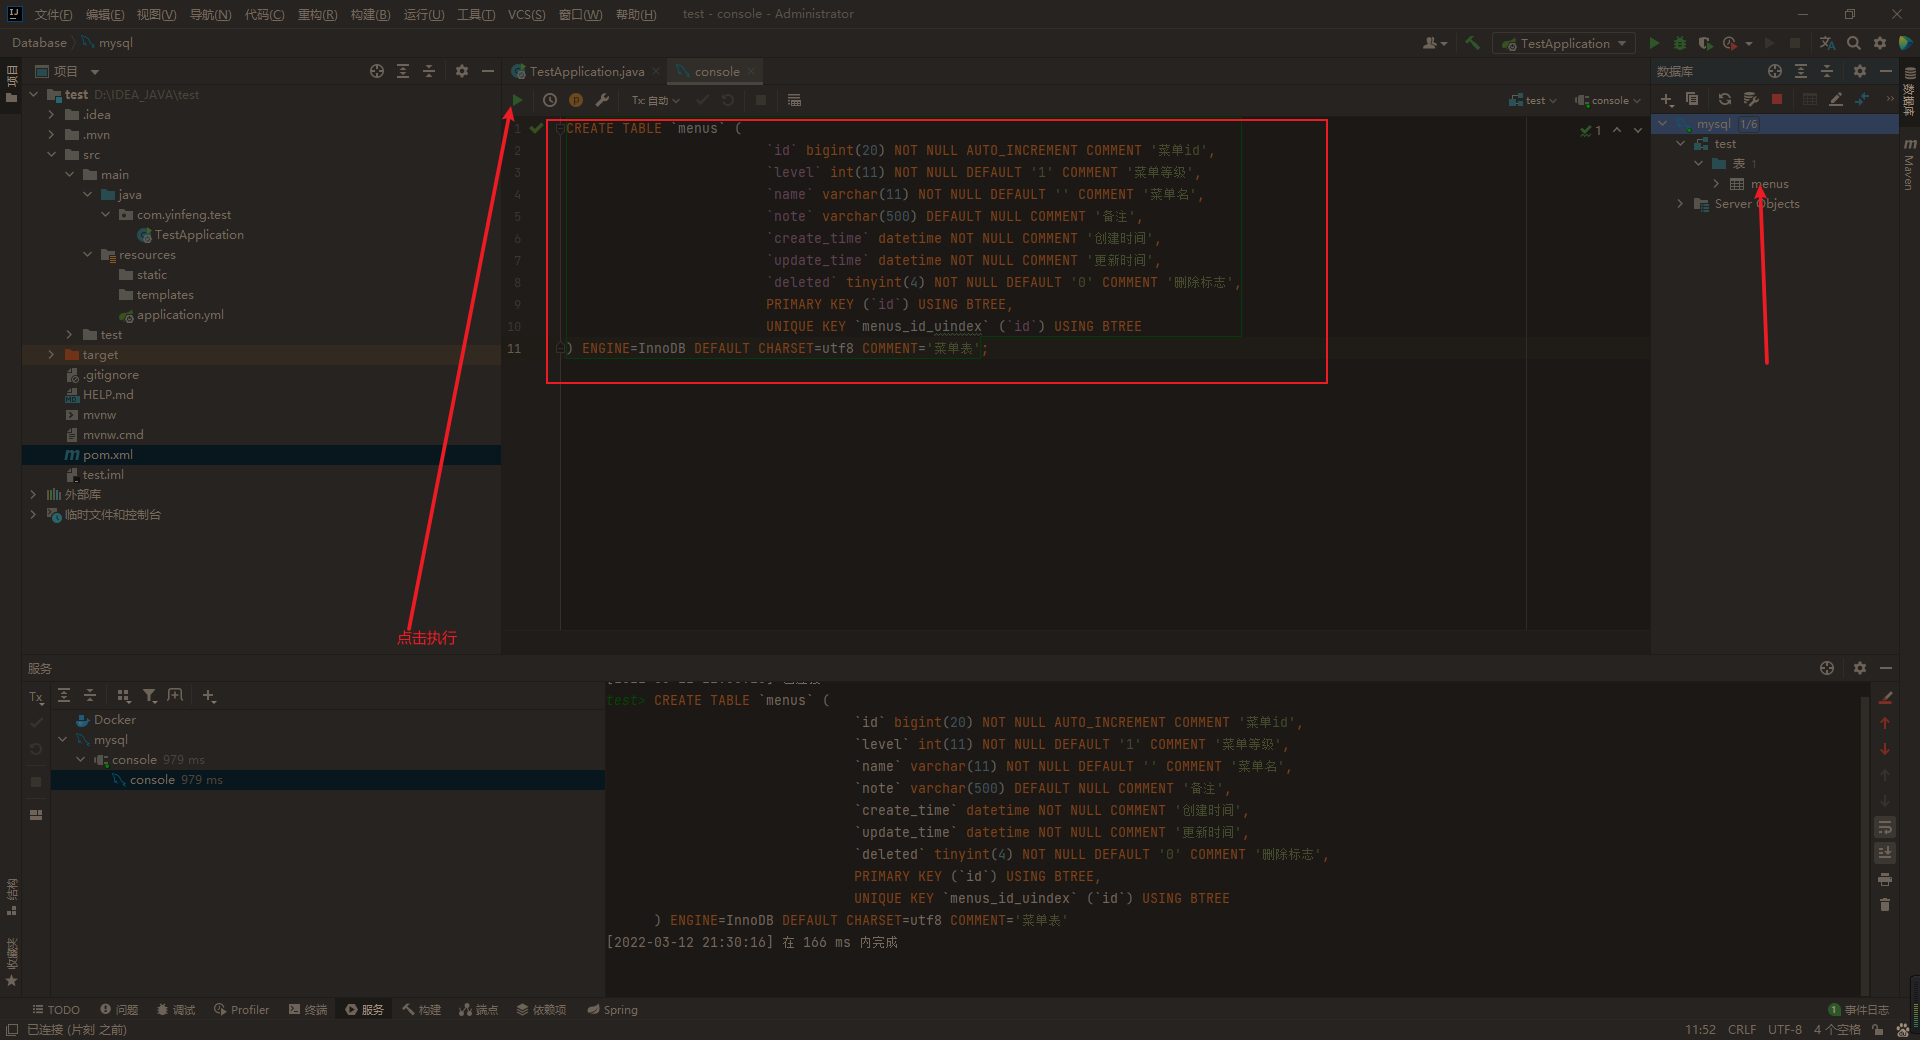The width and height of the screenshot is (1920, 1040).
Task: Open data source properties in database toolbar
Action: 1751,99
